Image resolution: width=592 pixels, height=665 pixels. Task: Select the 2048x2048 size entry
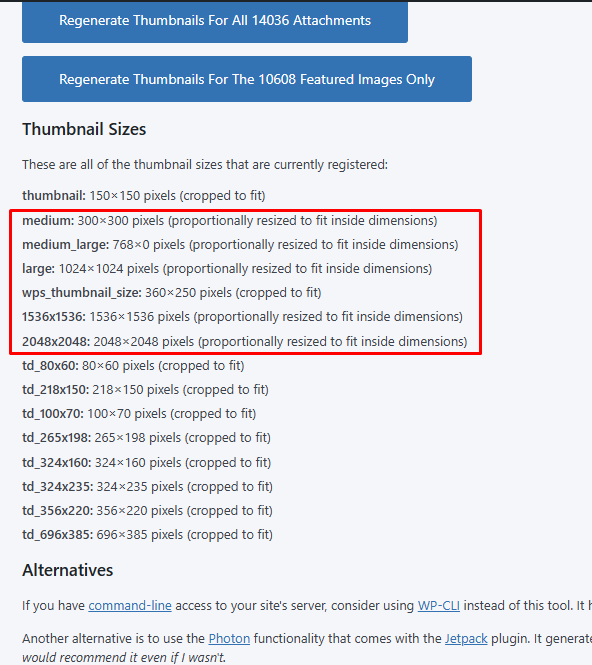[245, 341]
